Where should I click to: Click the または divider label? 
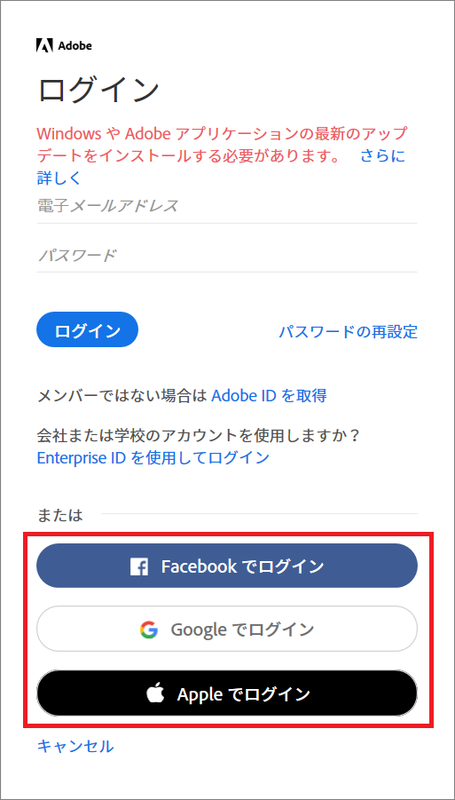[x=60, y=515]
